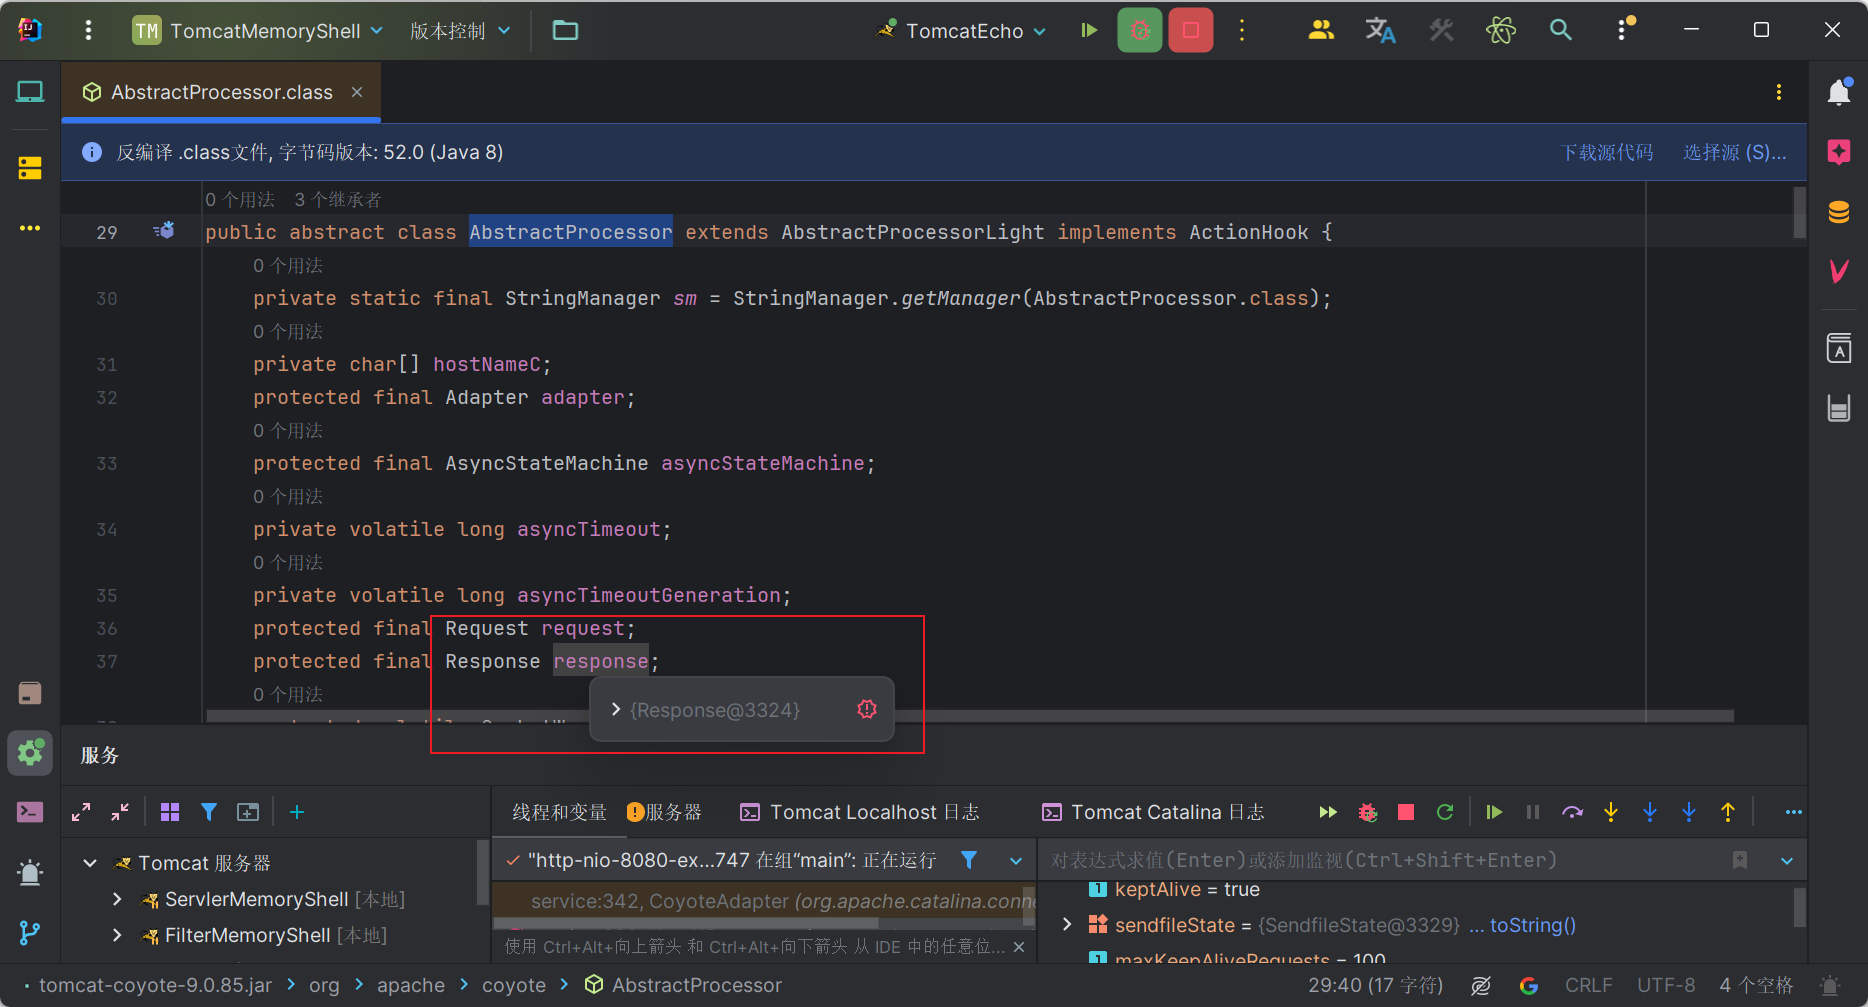The height and width of the screenshot is (1007, 1868).
Task: Expand ServlerMemoryShell tree node
Action: (117, 899)
